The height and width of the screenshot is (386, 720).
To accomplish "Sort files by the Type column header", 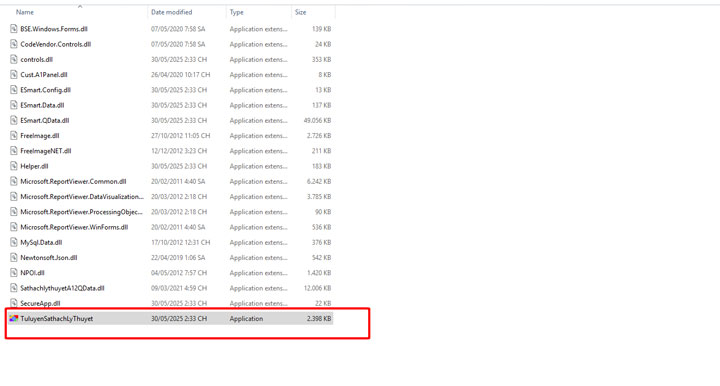I will pos(236,12).
